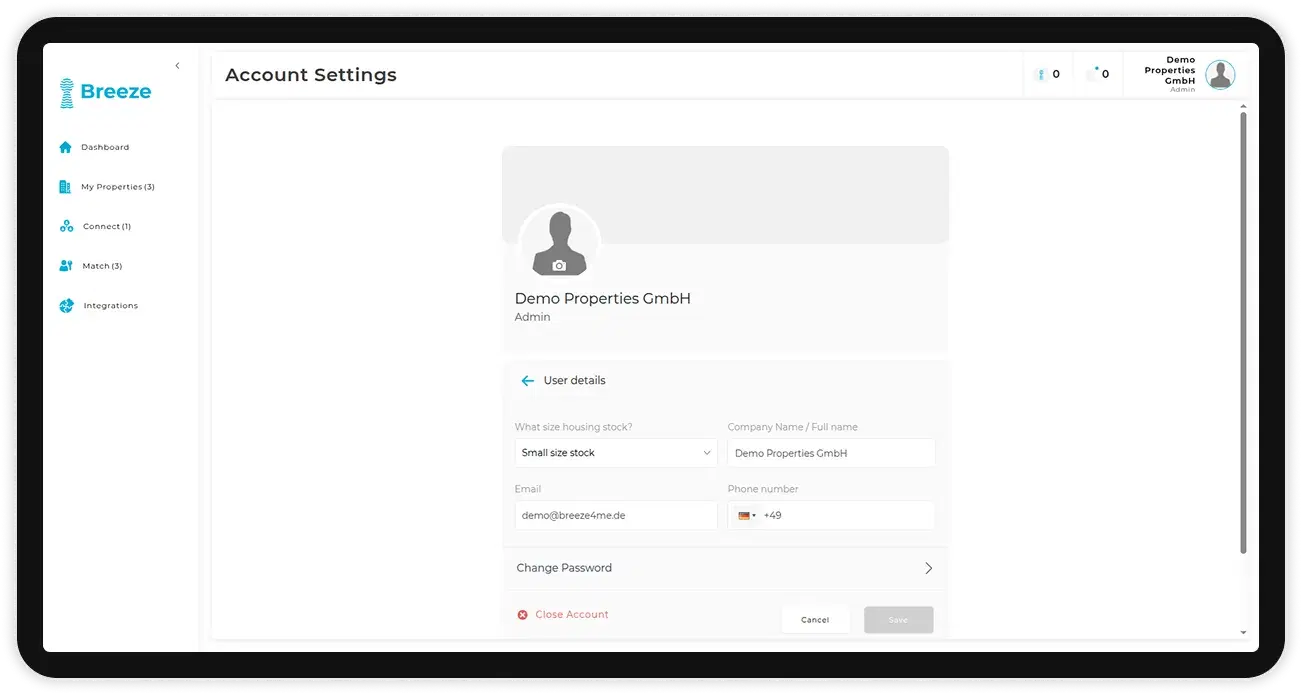Viewport: 1302px width, 695px height.
Task: Open the user avatar in top header
Action: [1219, 75]
